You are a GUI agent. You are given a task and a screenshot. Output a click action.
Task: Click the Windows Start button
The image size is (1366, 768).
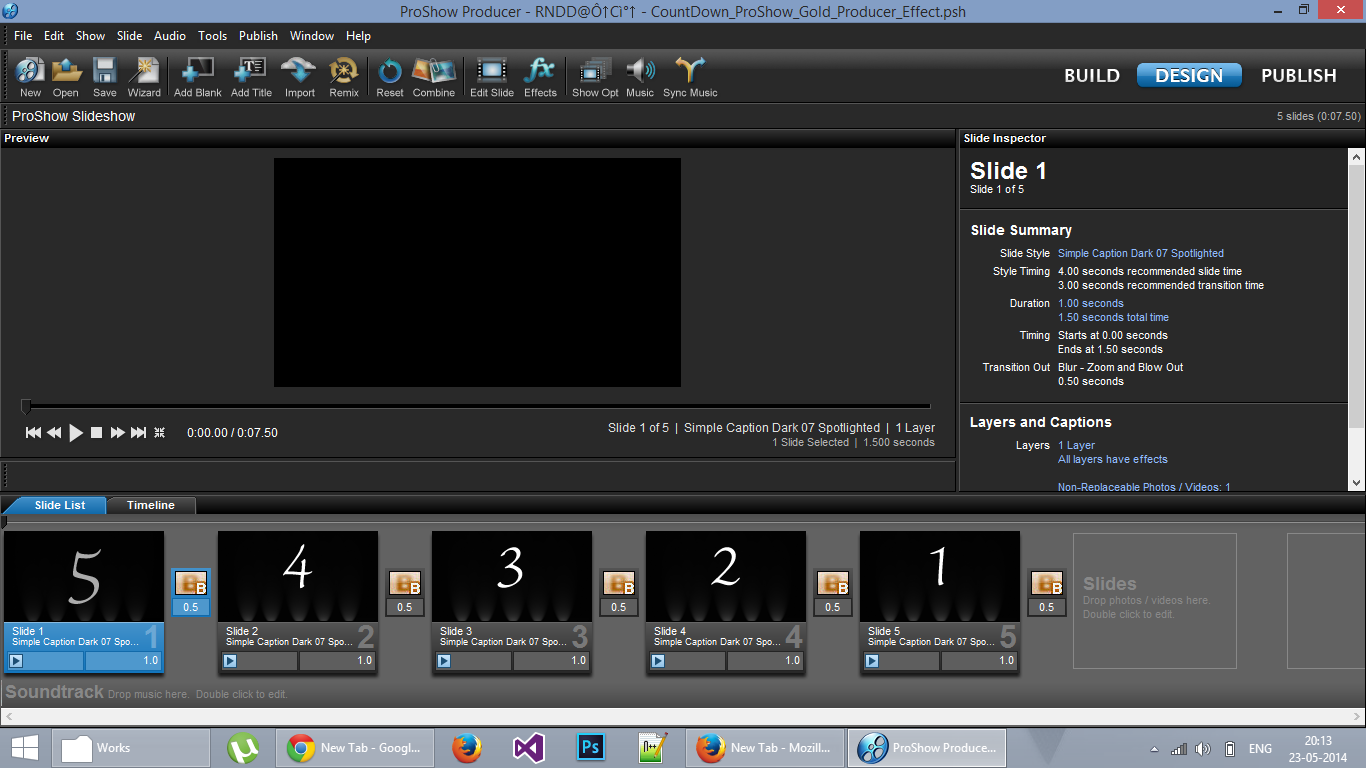[24, 748]
